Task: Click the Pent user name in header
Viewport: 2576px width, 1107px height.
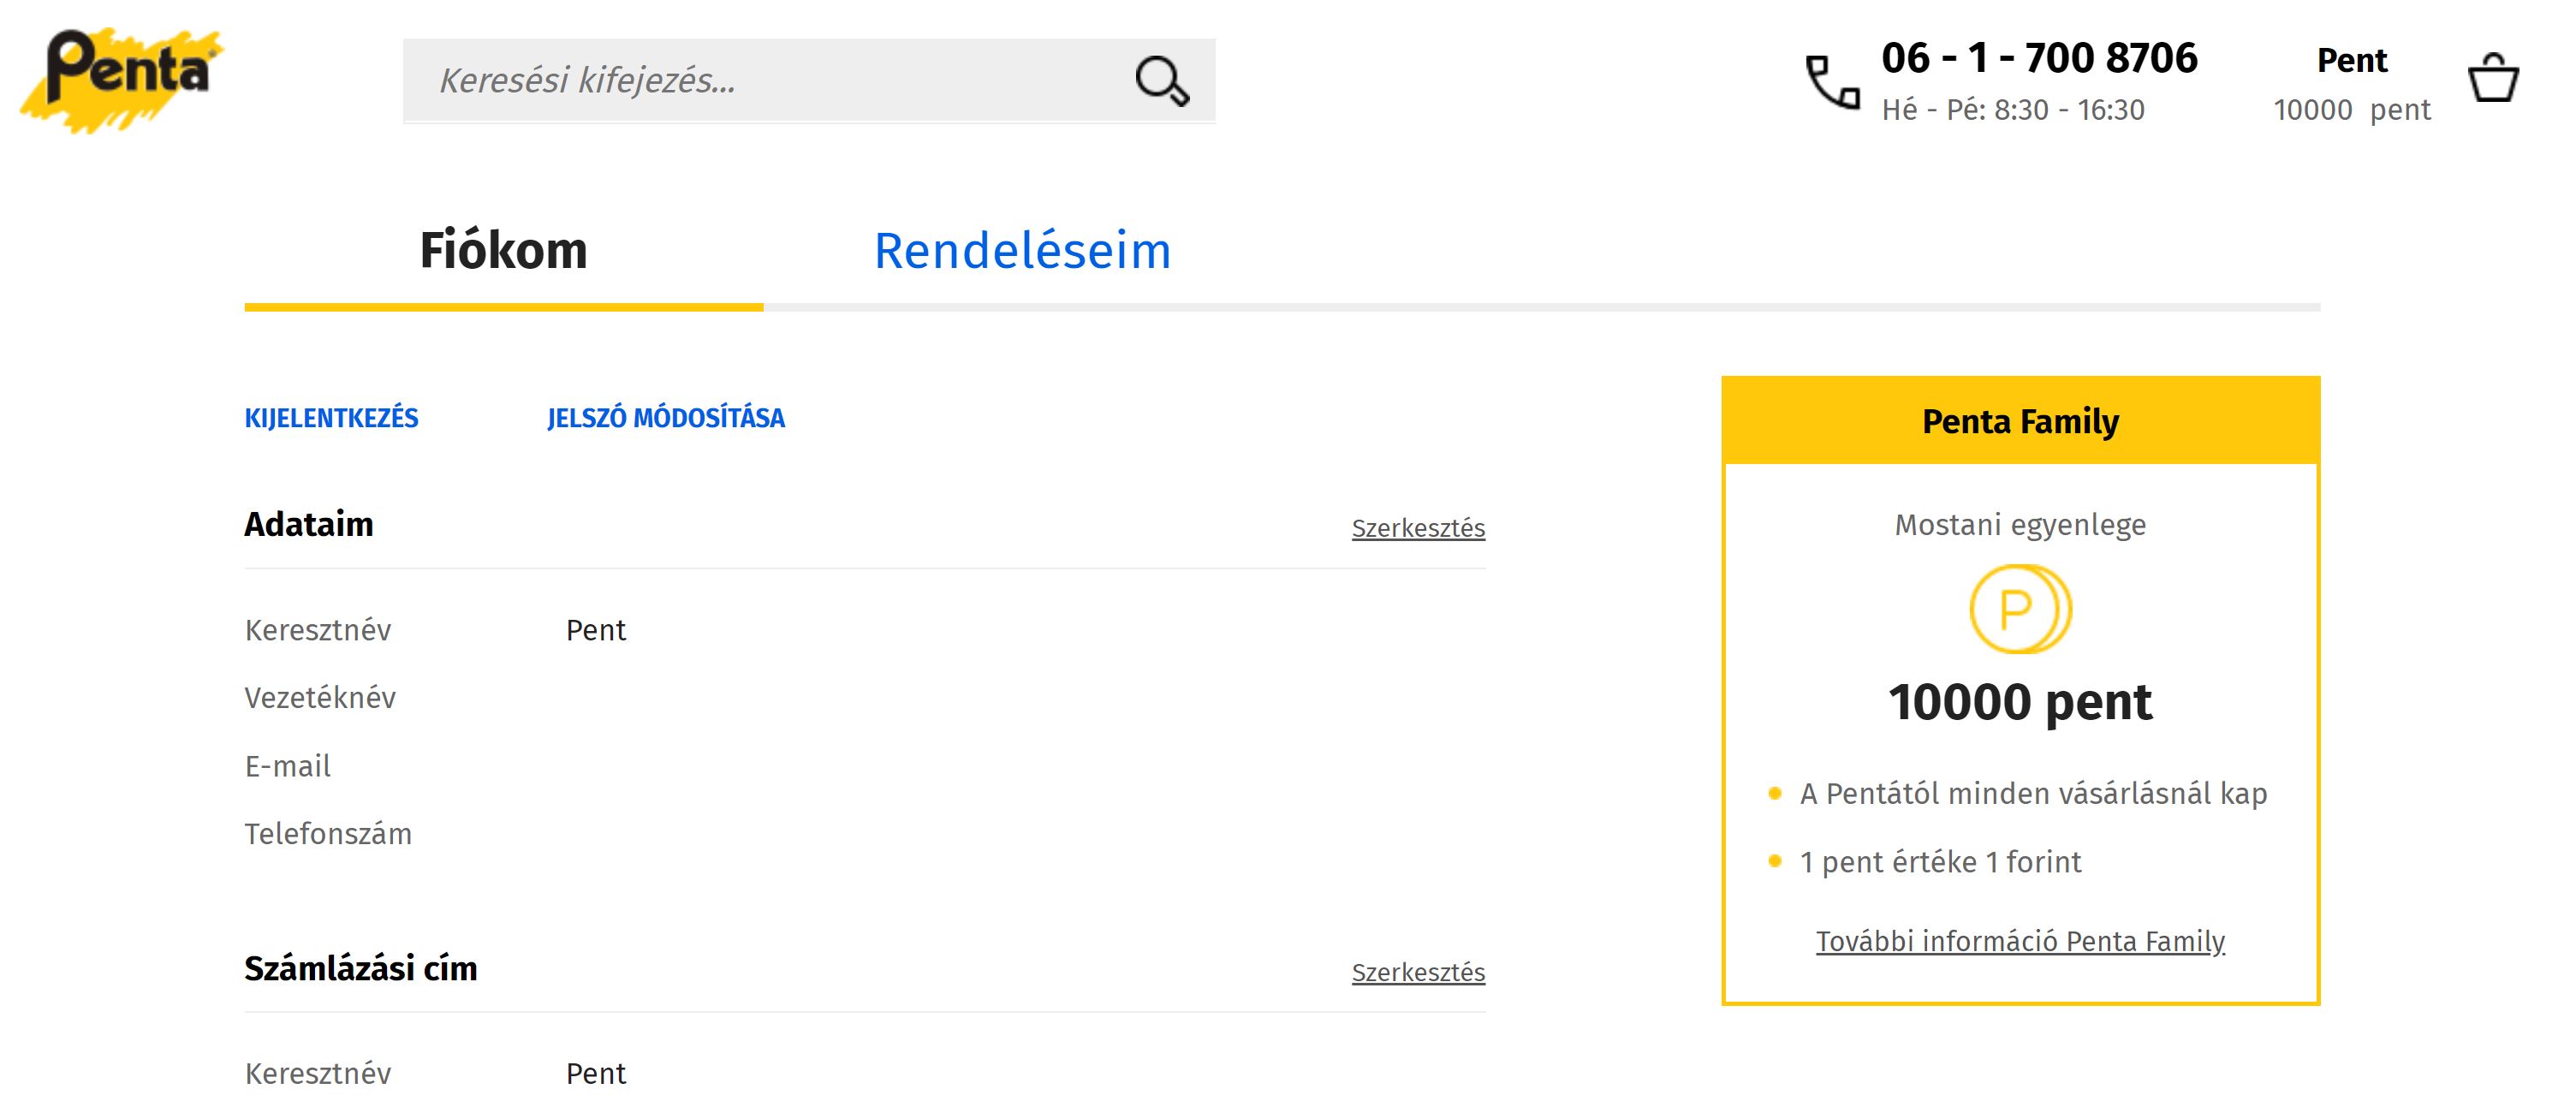Action: (x=2352, y=60)
